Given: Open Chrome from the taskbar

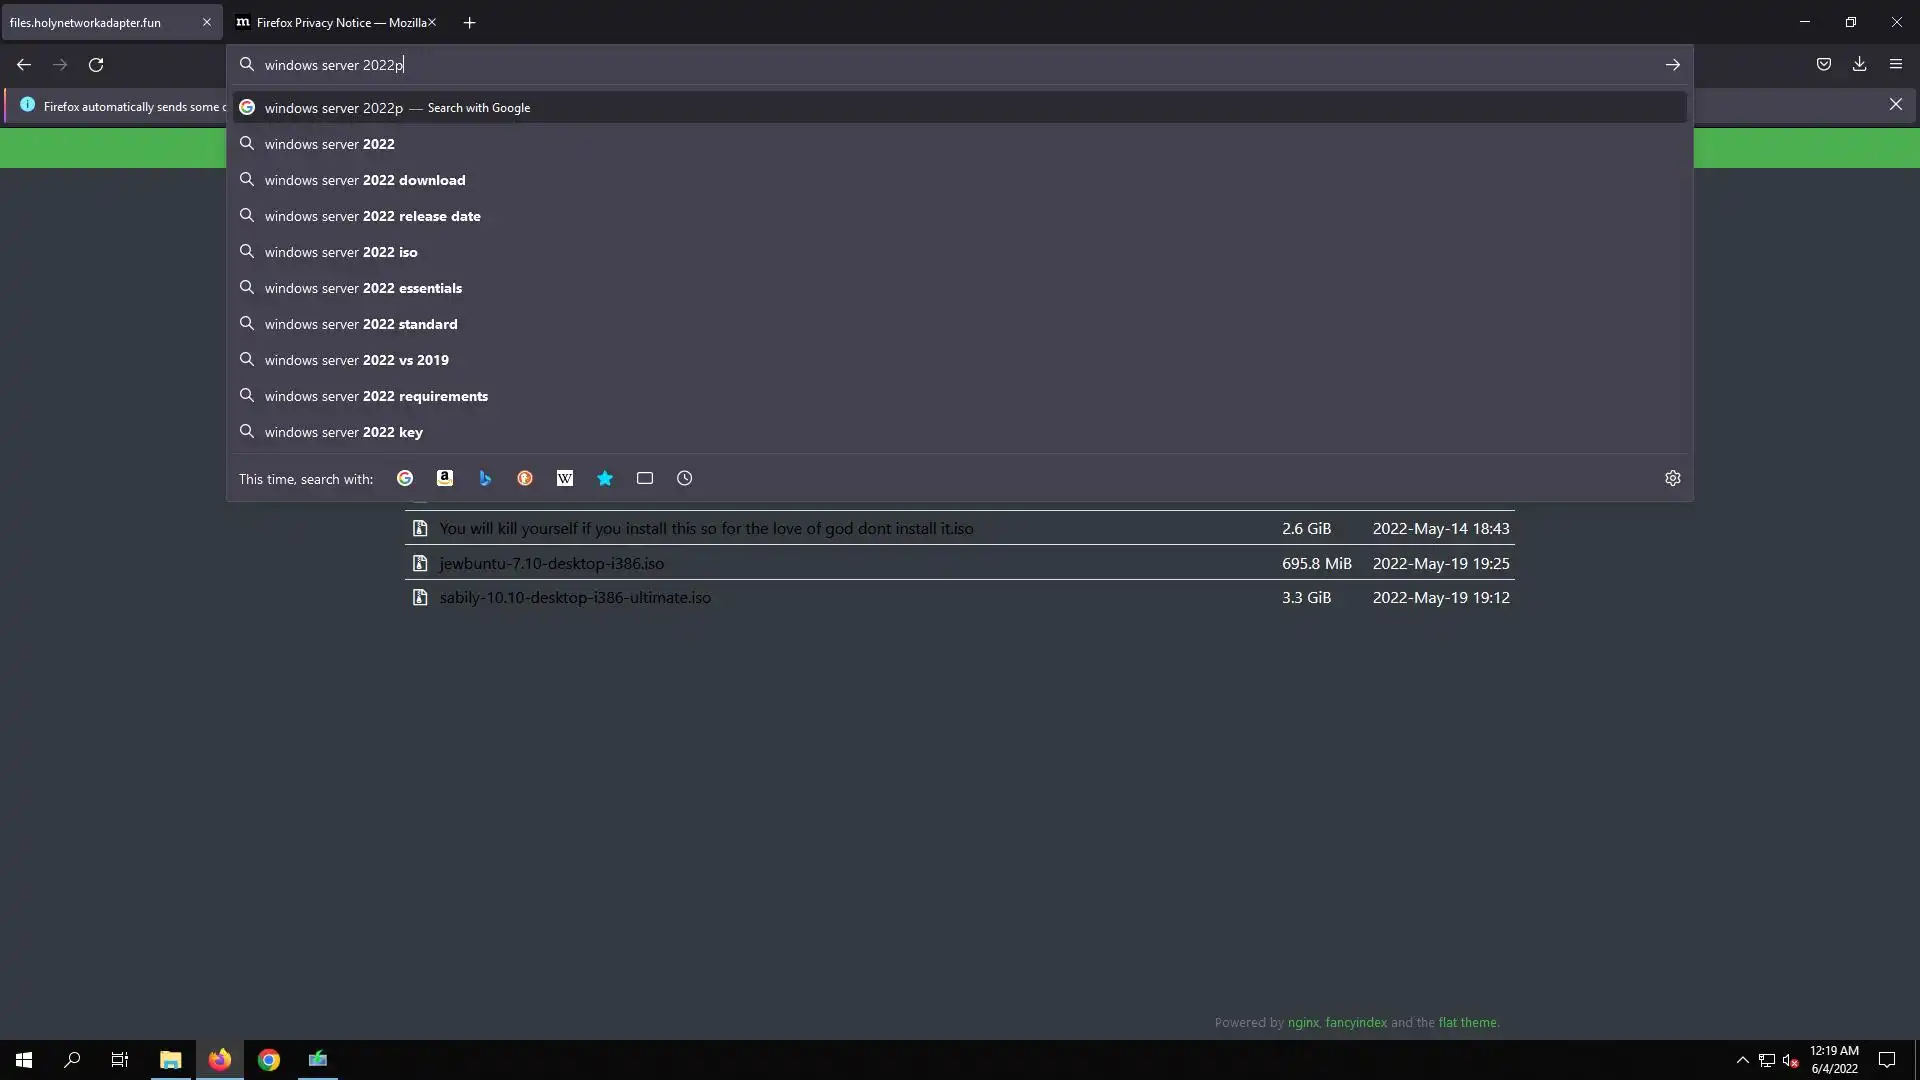Looking at the screenshot, I should (269, 1059).
